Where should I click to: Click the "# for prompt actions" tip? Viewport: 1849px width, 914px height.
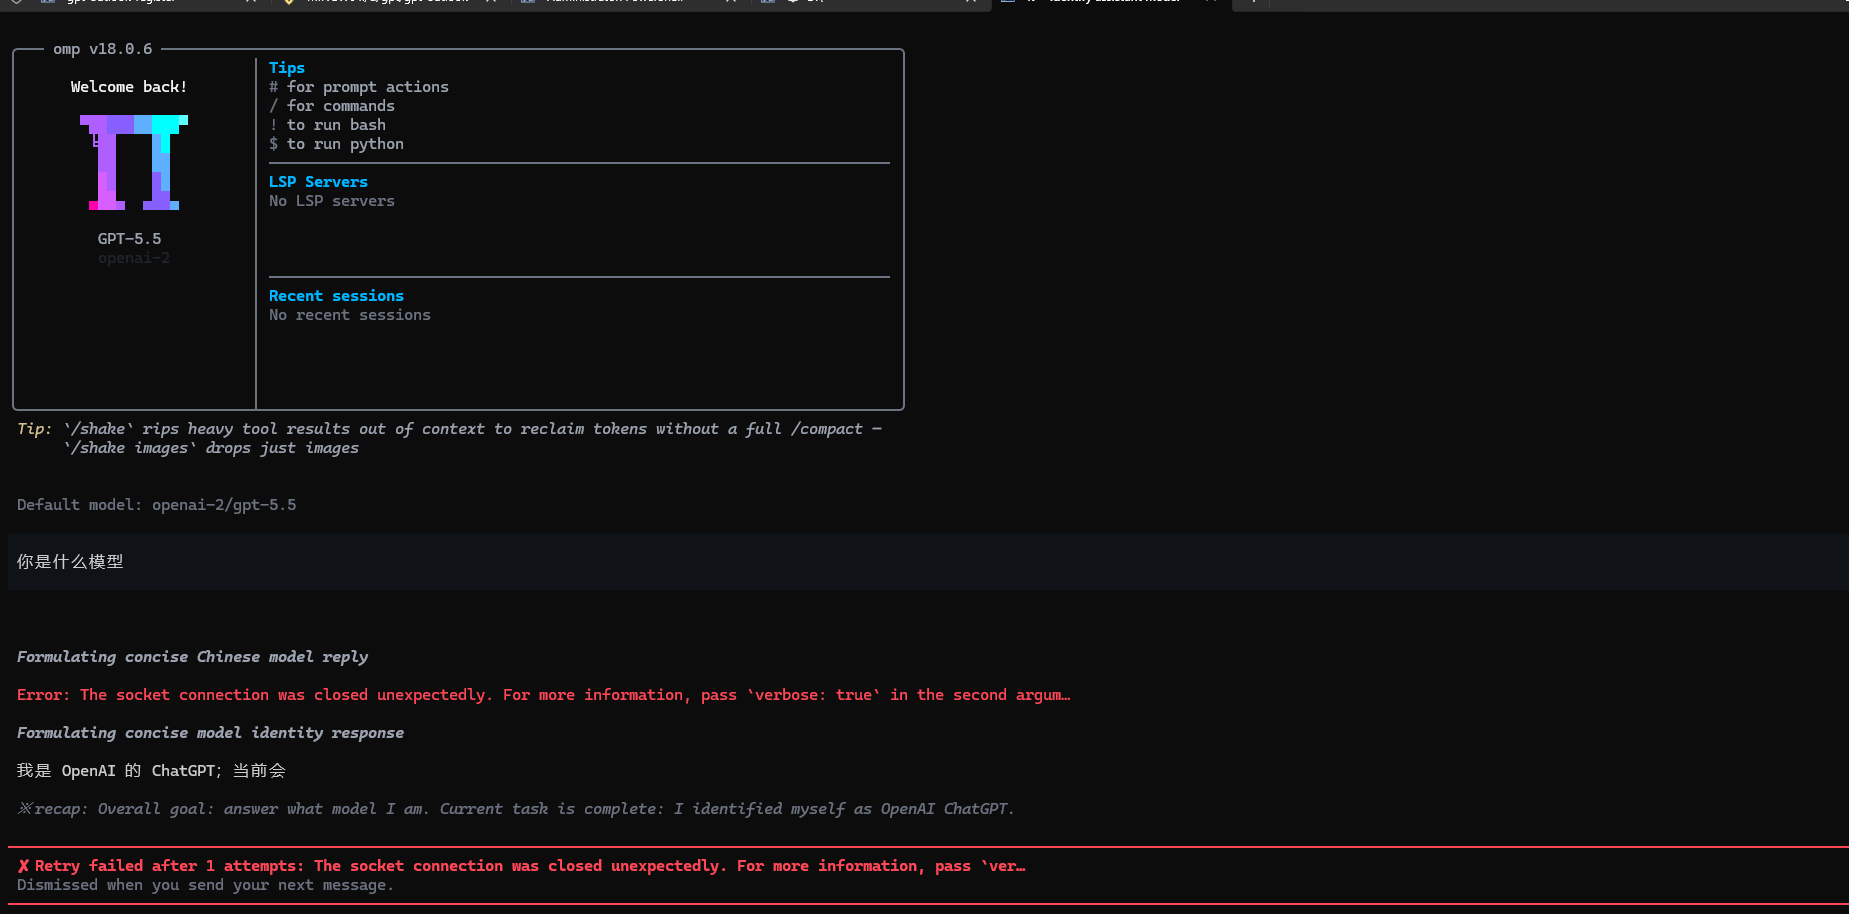click(x=359, y=87)
